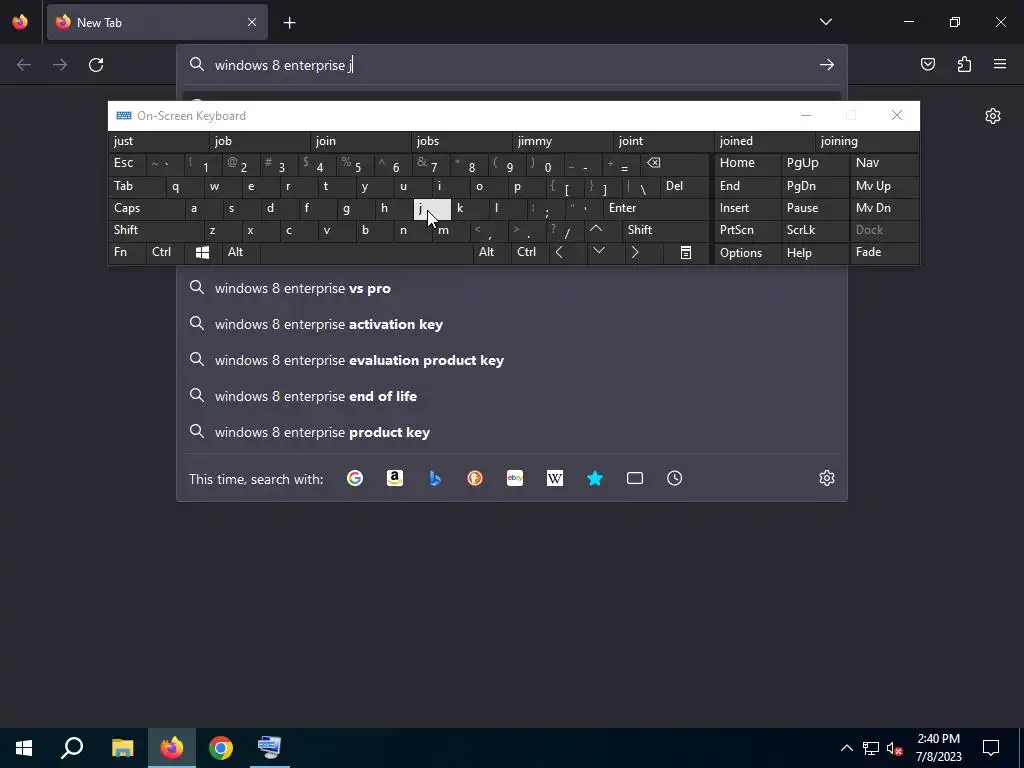This screenshot has height=768, width=1024.
Task: Choose suggestion 'windows 8 enterprise product key'
Action: [x=512, y=432]
